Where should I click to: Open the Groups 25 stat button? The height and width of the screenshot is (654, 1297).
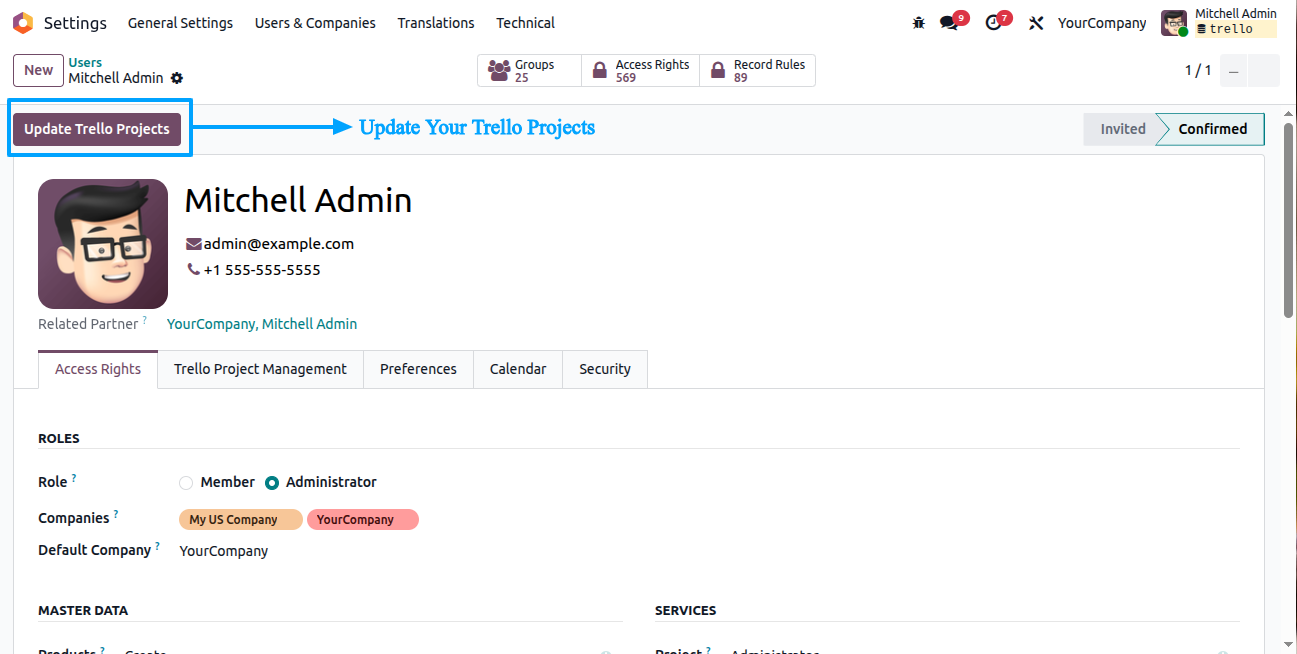[530, 71]
